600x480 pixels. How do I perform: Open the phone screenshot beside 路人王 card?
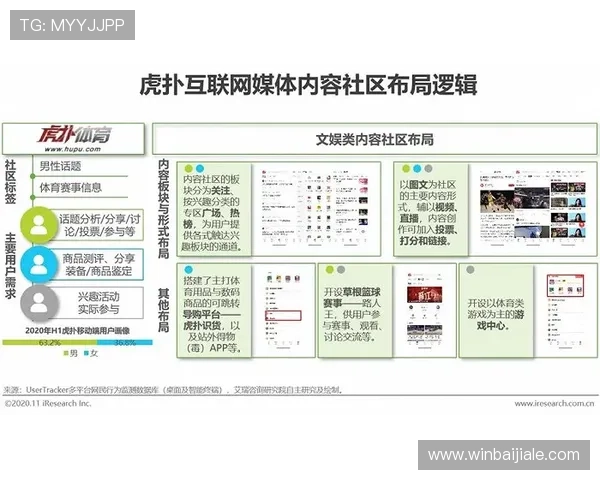click(424, 310)
